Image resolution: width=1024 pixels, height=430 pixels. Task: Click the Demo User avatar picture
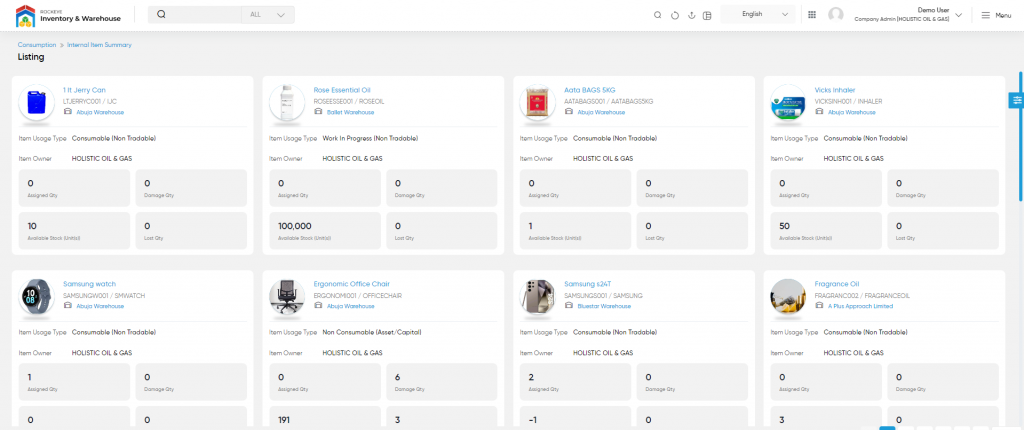[x=836, y=15]
